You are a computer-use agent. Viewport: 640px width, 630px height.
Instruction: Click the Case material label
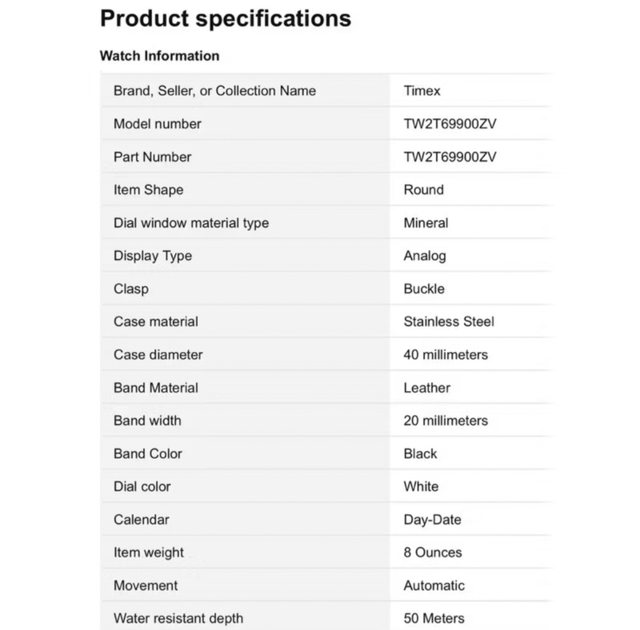pos(156,322)
